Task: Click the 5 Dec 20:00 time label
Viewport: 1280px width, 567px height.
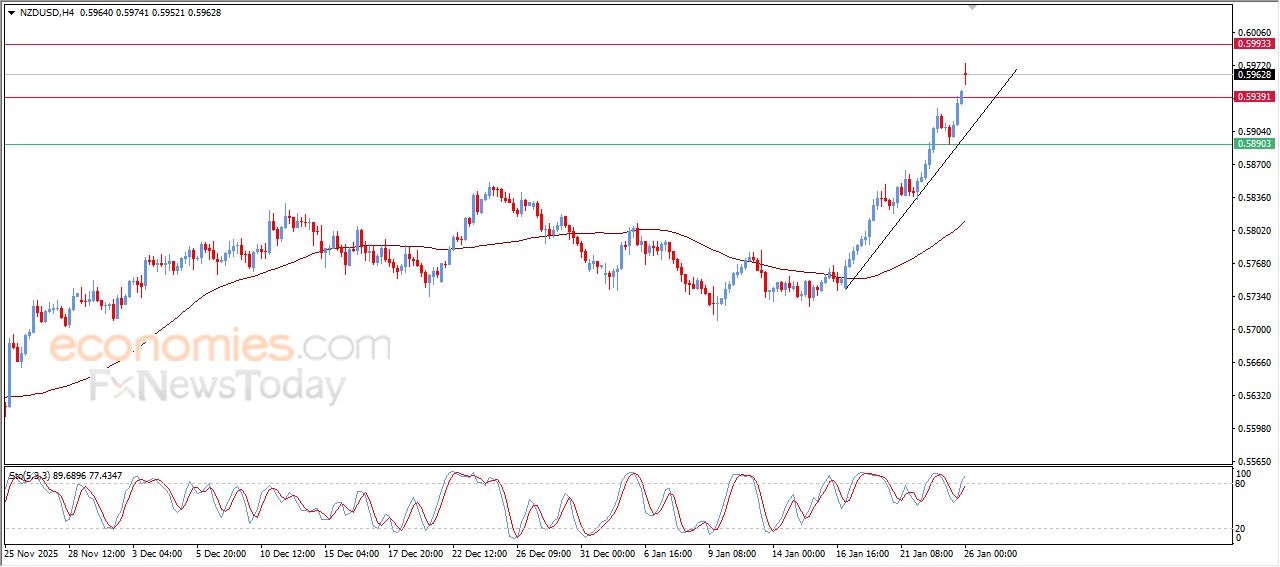Action: pyautogui.click(x=223, y=552)
